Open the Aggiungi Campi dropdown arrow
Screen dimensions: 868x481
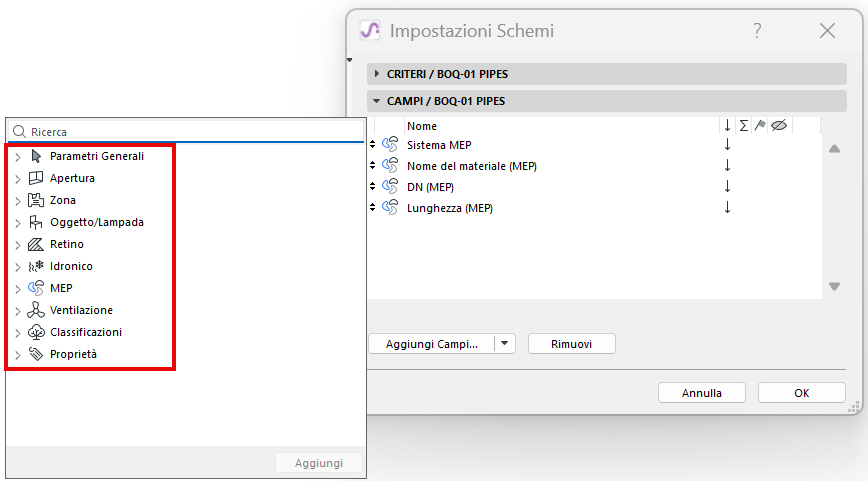coord(505,344)
